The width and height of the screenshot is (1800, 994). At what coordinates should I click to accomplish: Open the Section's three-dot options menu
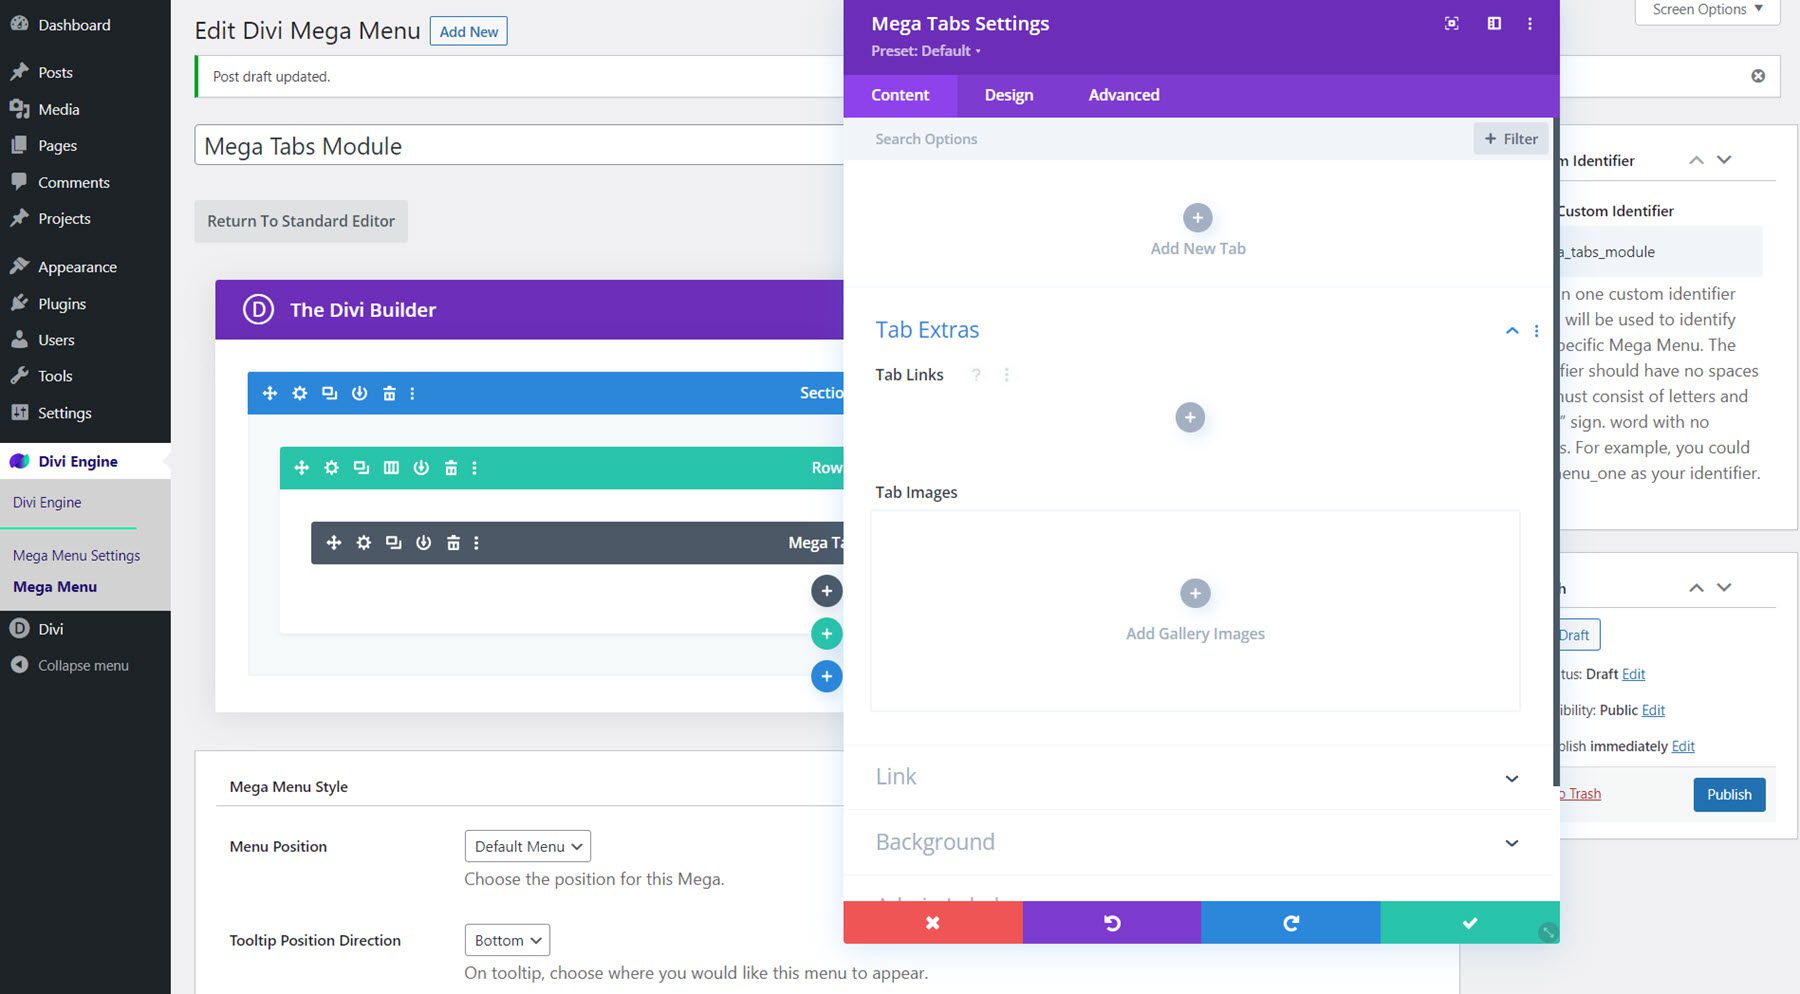pyautogui.click(x=412, y=393)
